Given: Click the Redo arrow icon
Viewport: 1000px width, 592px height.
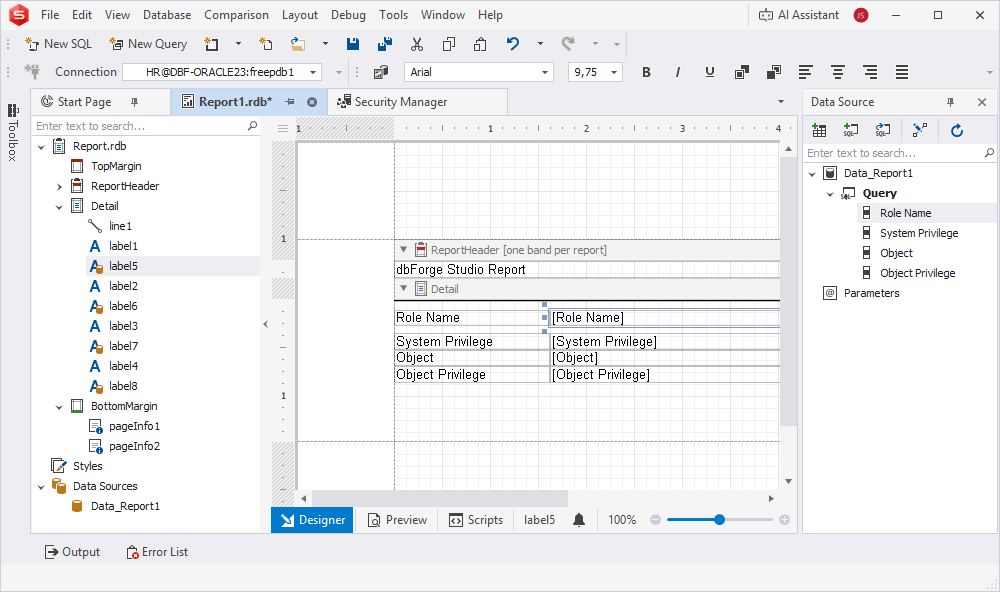Looking at the screenshot, I should (568, 44).
